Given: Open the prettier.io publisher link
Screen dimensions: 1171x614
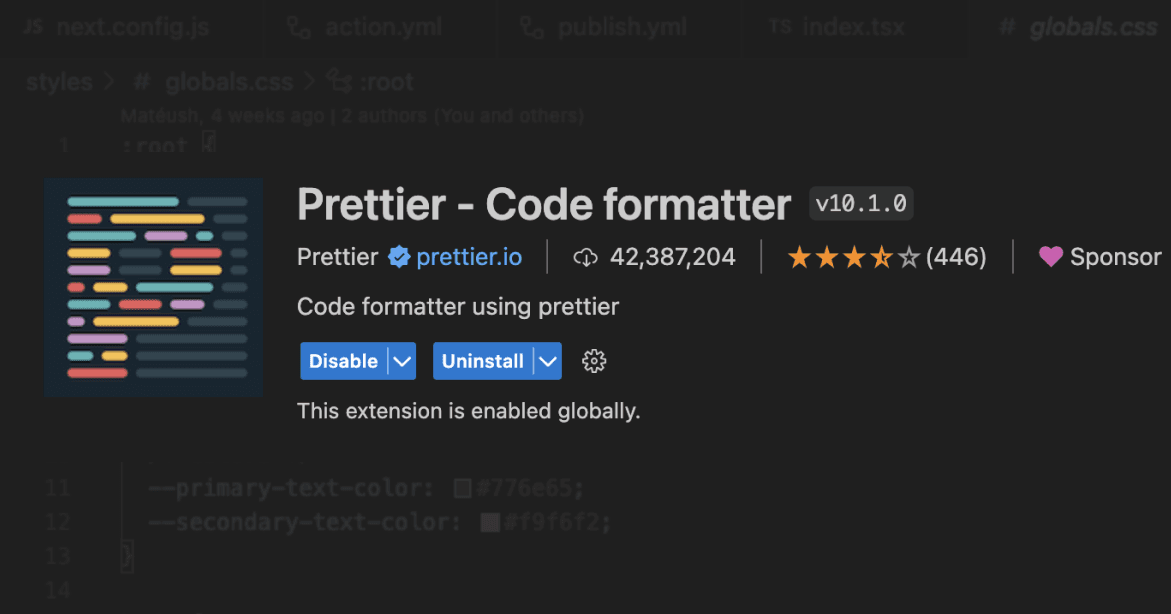Looking at the screenshot, I should tap(469, 257).
